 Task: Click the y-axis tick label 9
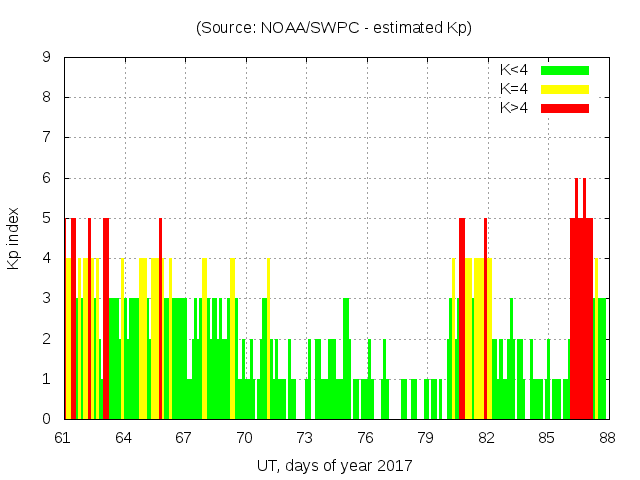pos(46,57)
